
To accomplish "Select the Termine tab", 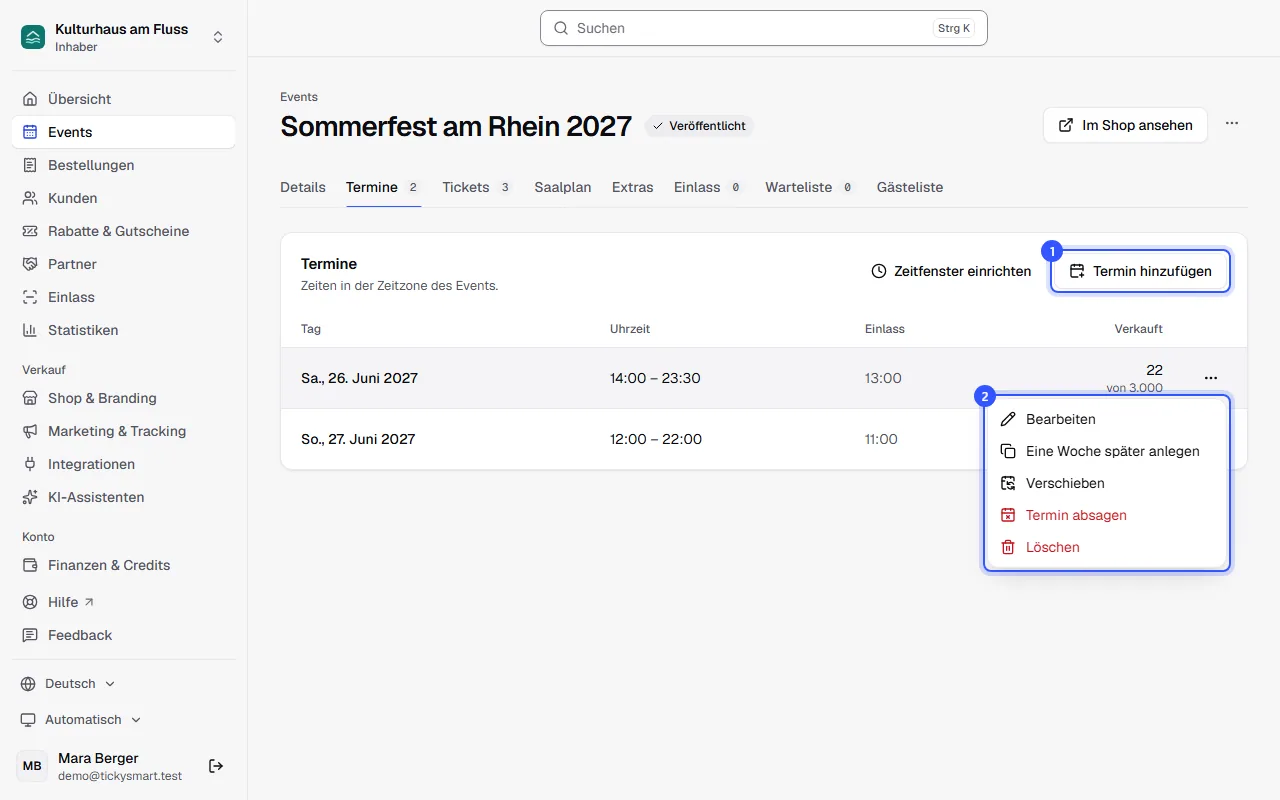I will click(384, 187).
